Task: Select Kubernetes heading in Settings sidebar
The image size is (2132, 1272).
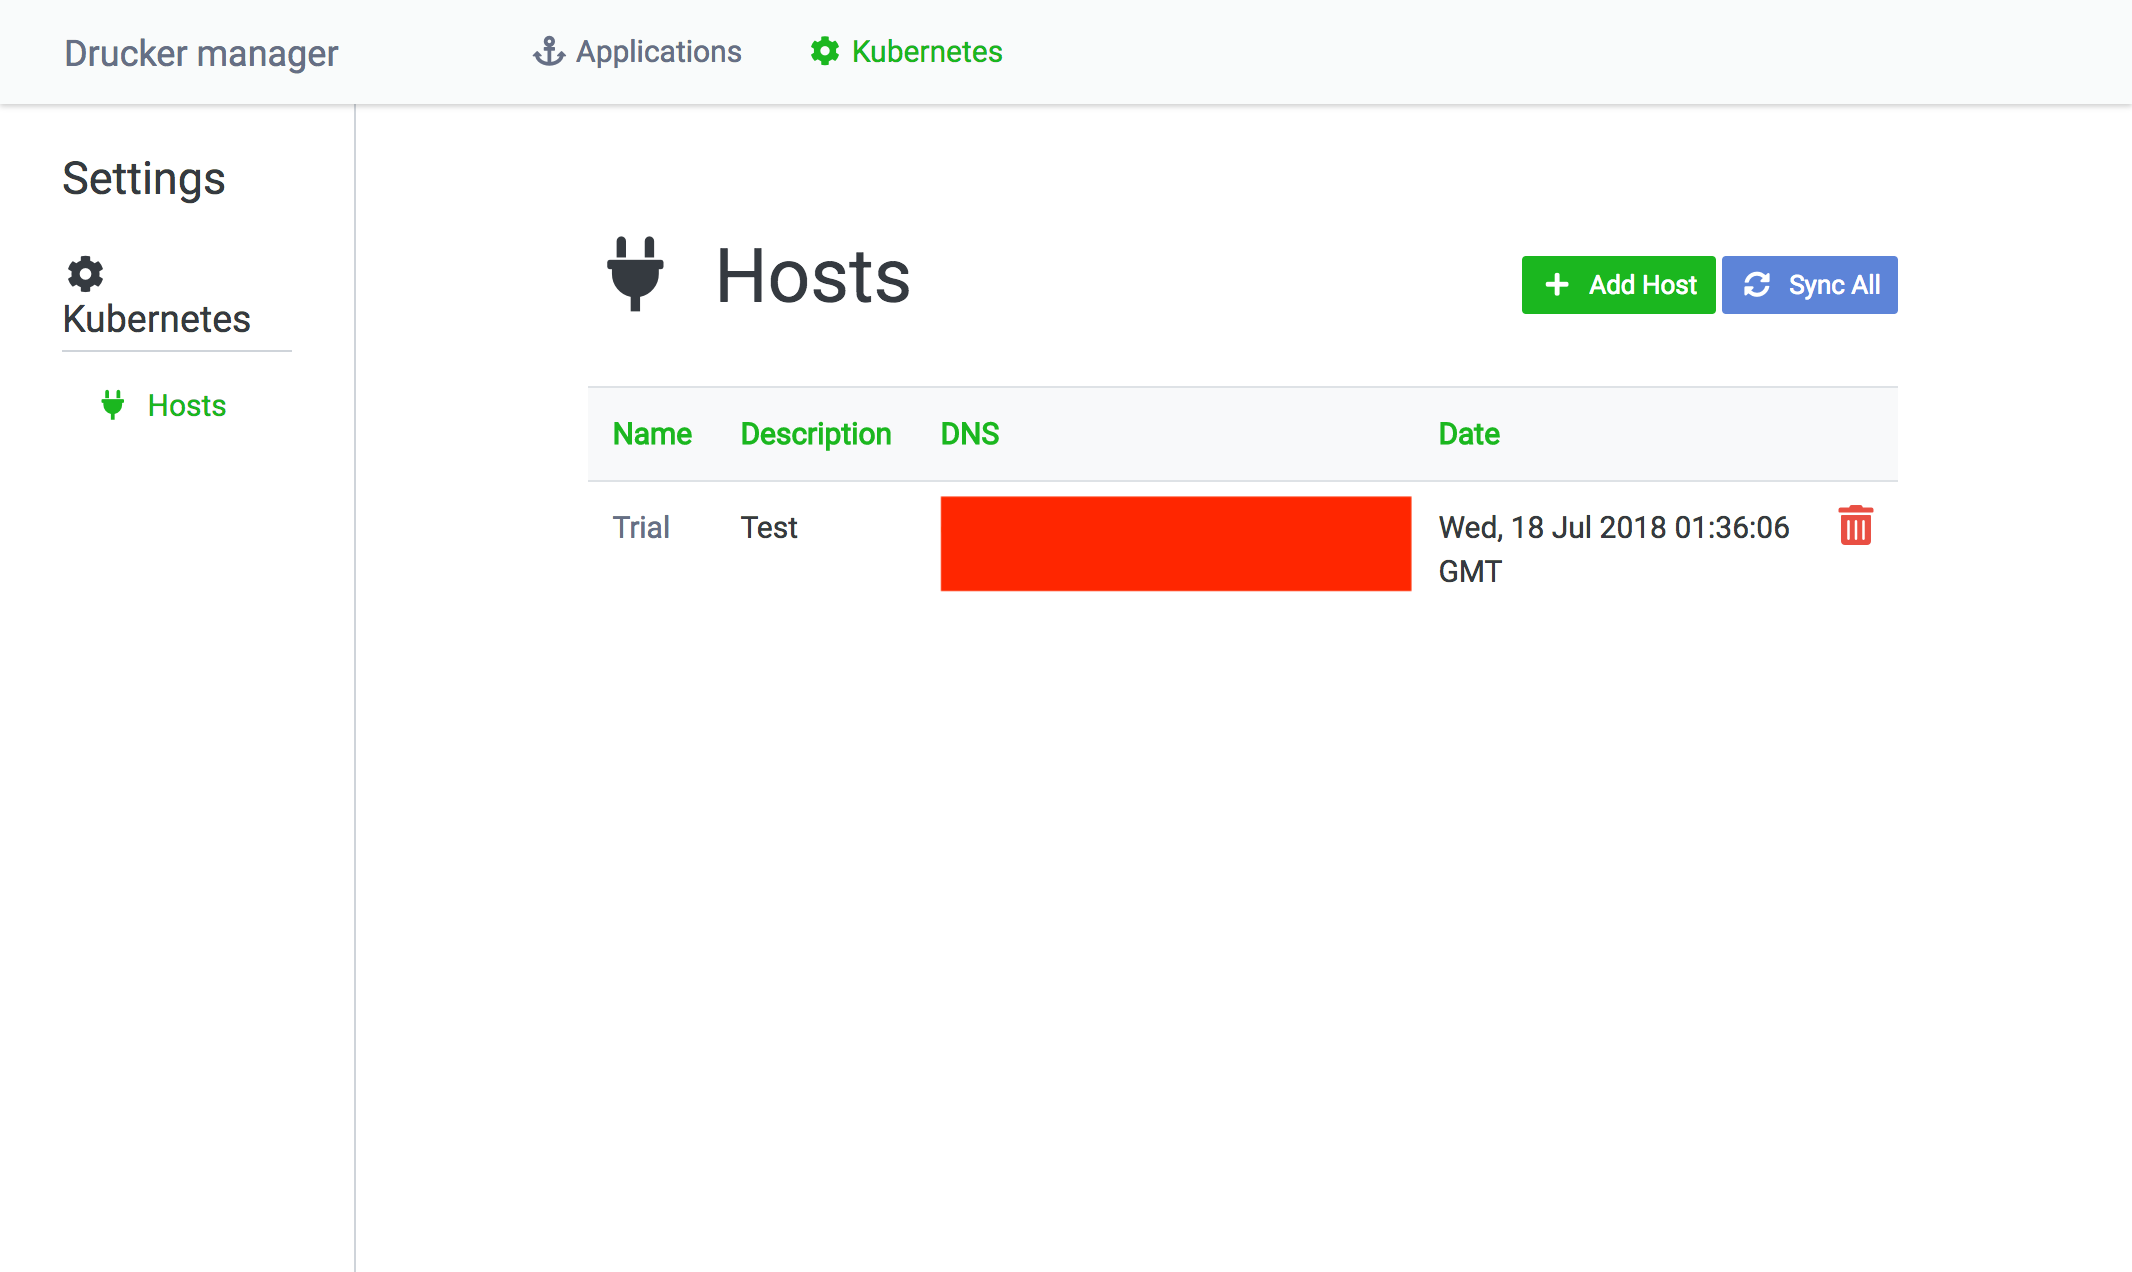Action: (x=156, y=319)
